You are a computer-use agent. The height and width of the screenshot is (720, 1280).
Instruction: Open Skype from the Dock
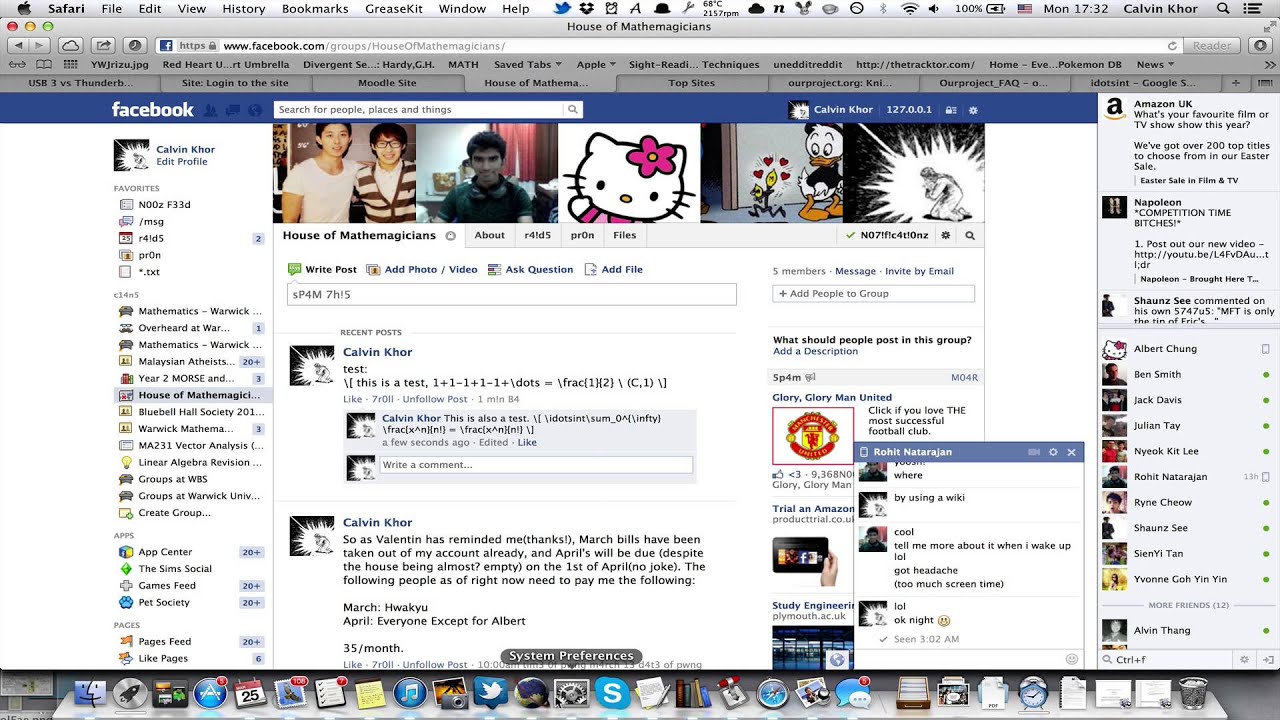(x=612, y=693)
